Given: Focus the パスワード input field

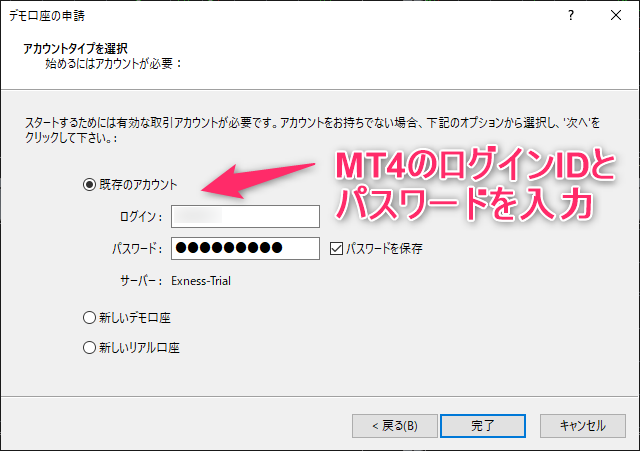Looking at the screenshot, I should [x=245, y=248].
